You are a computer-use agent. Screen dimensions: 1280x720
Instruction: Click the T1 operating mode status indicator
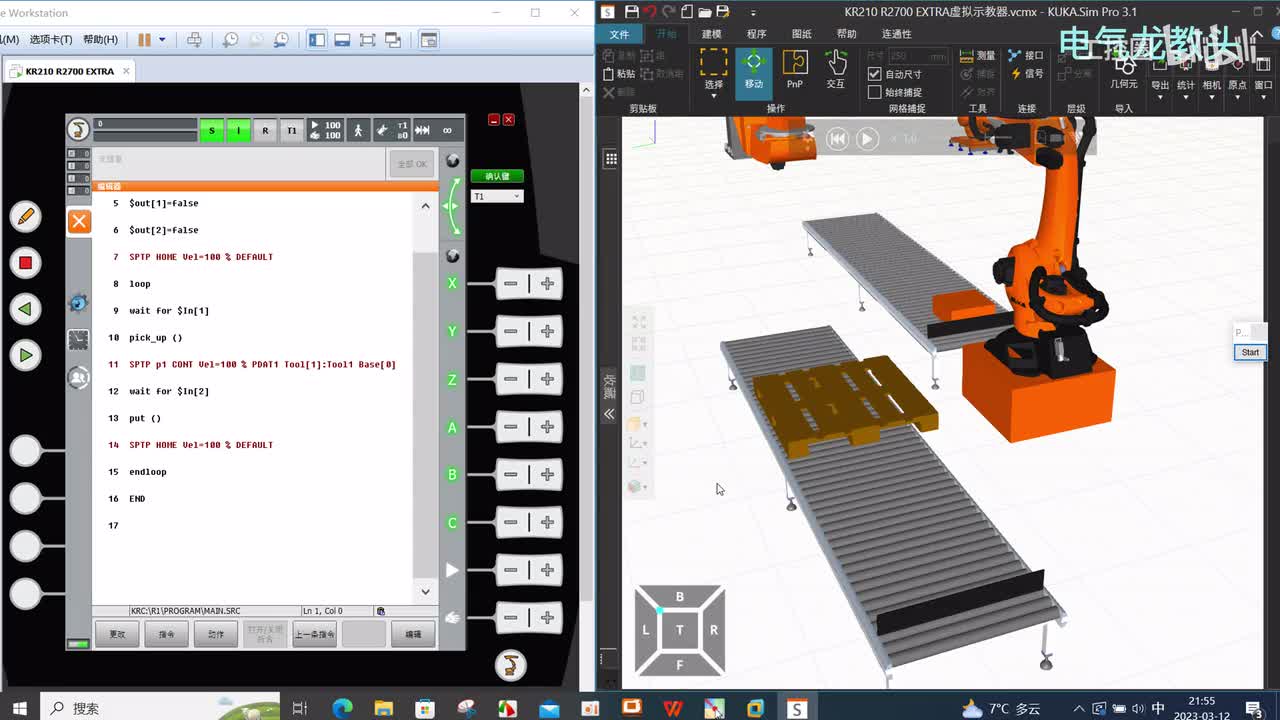tap(291, 130)
